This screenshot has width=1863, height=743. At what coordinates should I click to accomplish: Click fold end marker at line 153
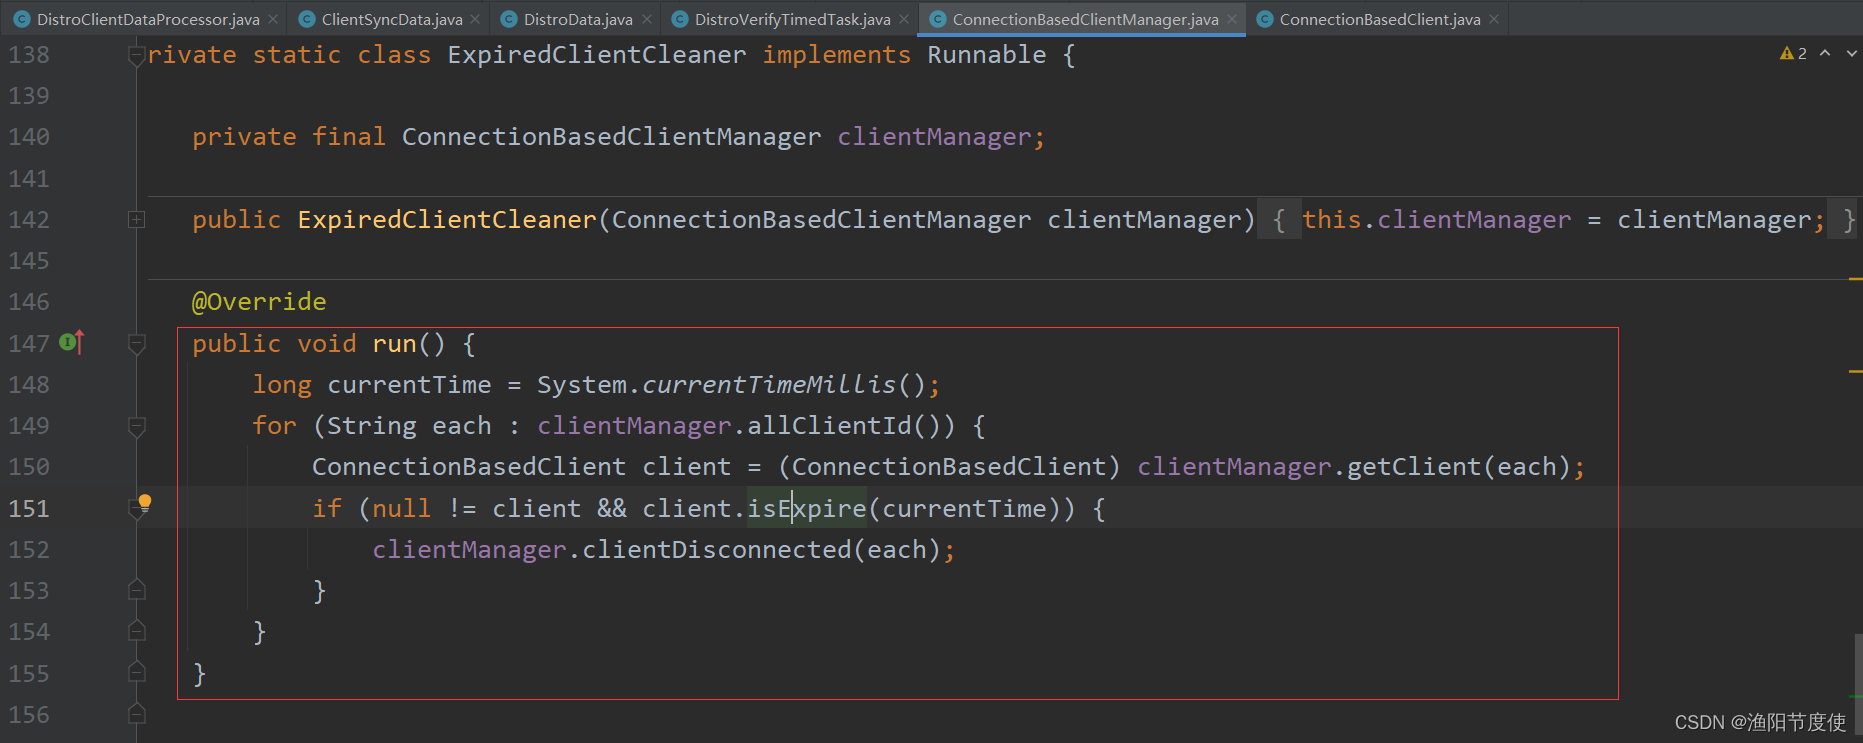137,590
